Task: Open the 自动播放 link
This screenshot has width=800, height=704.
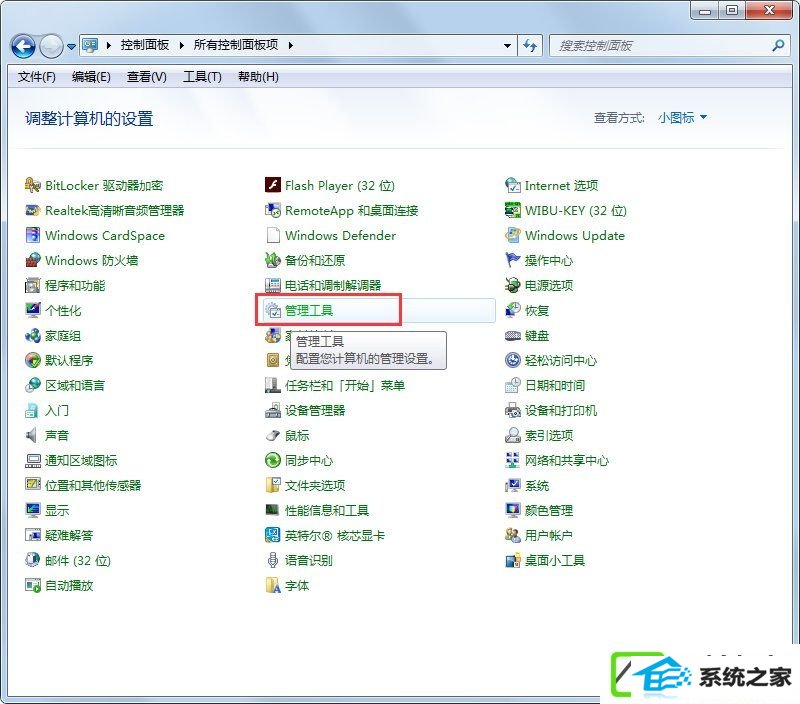Action: coord(69,586)
